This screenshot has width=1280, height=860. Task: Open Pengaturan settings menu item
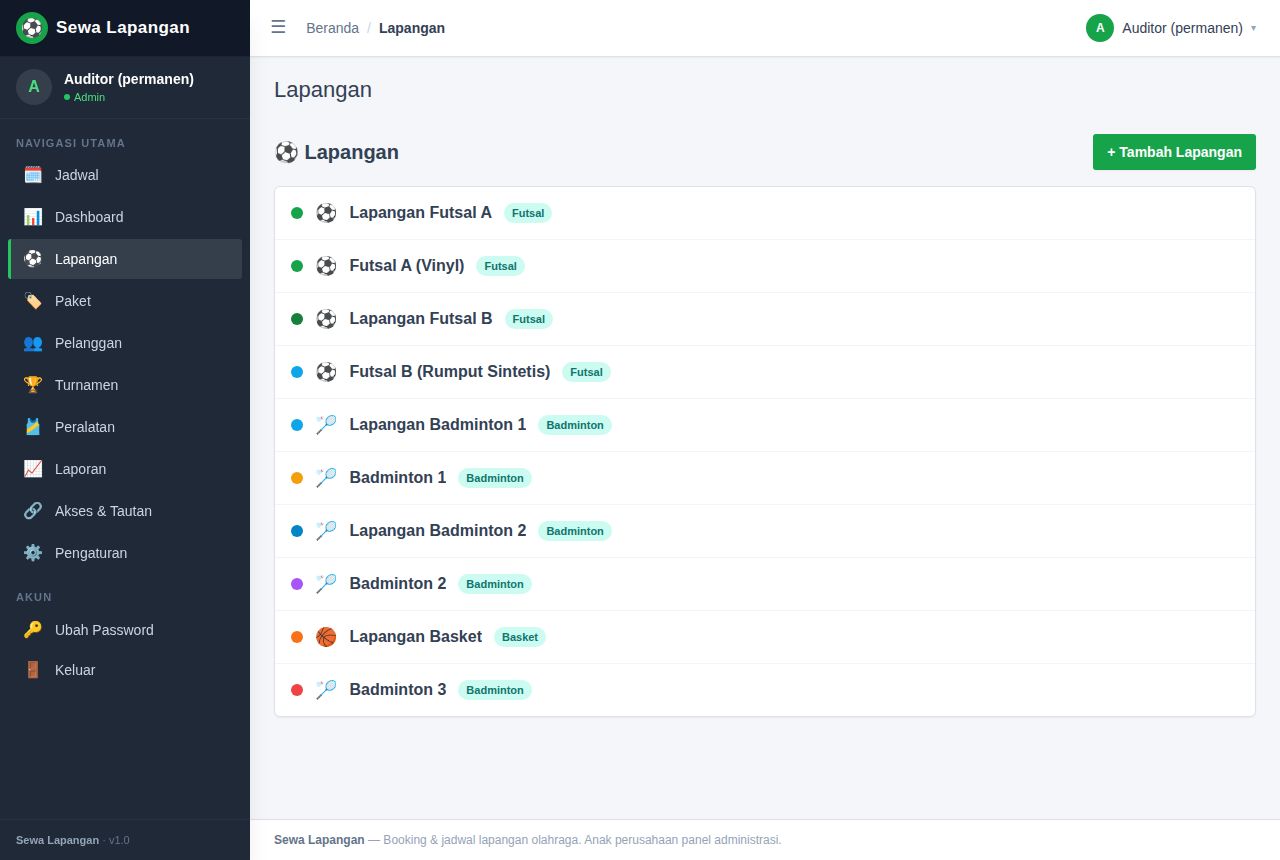(x=125, y=553)
